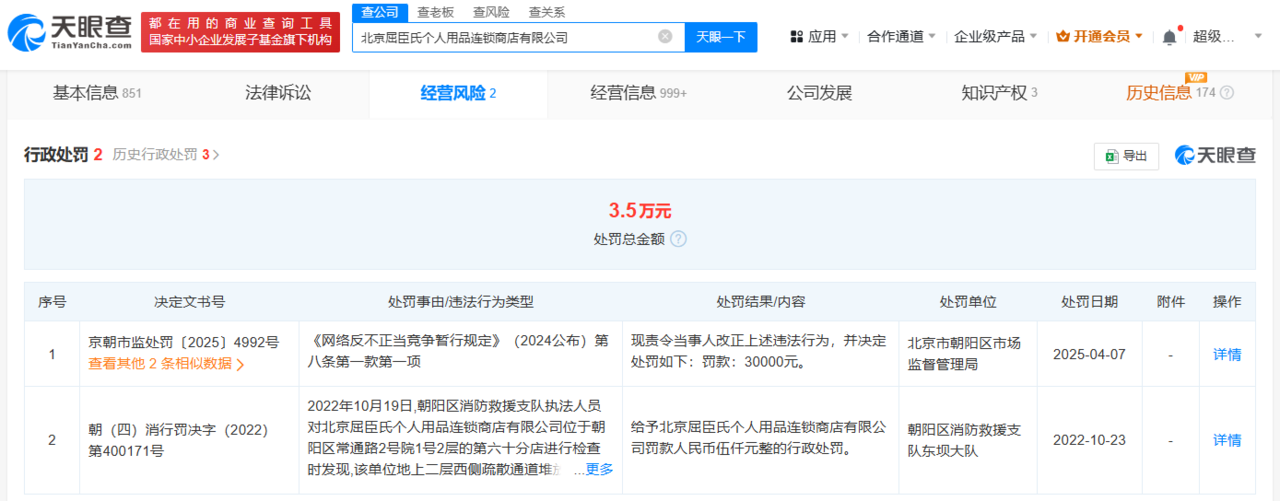Export the penalty table with 导出
Viewport: 1280px width, 501px height.
(x=1126, y=156)
